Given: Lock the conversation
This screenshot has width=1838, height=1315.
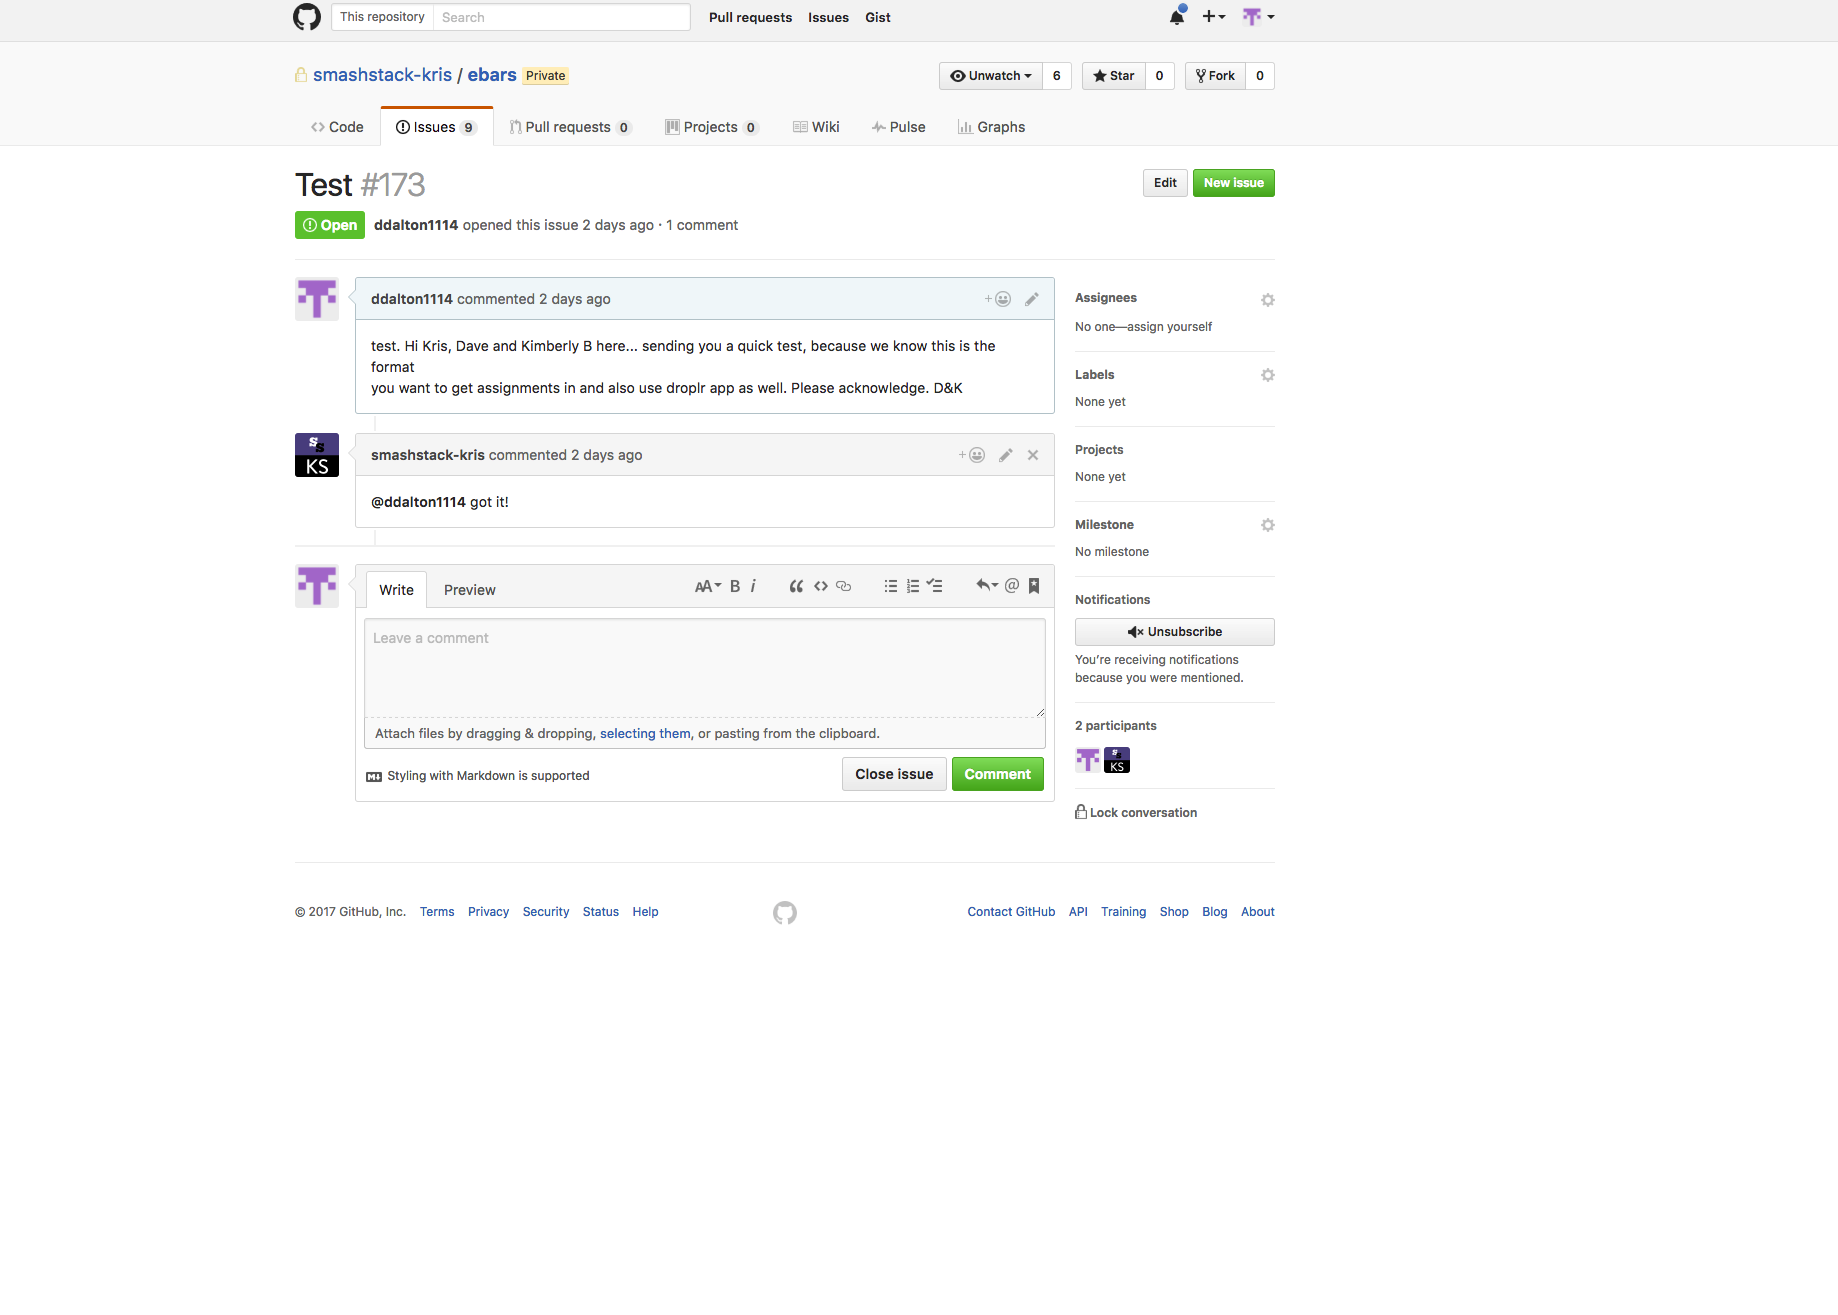Looking at the screenshot, I should (x=1136, y=812).
